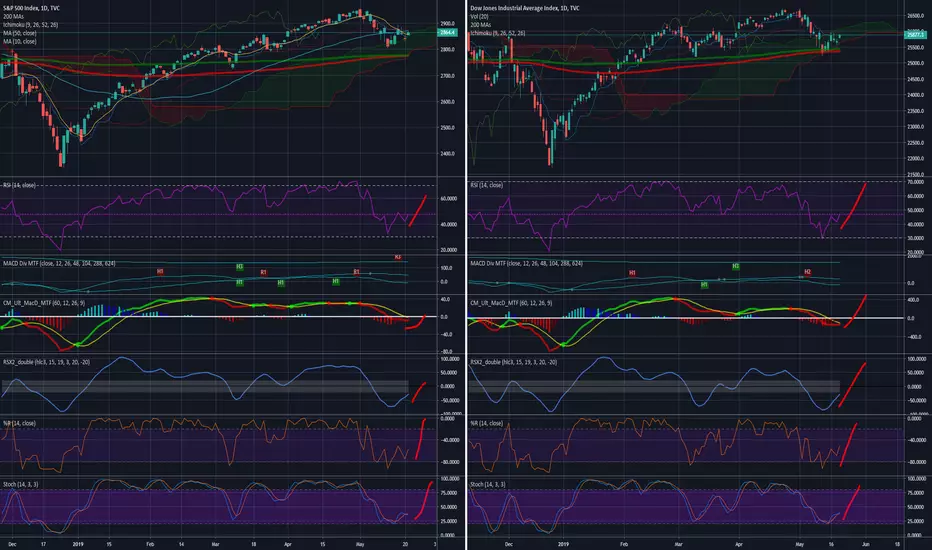Viewport: 932px width, 550px height.
Task: Click the Feb date on S&P time axis
Action: point(150,544)
